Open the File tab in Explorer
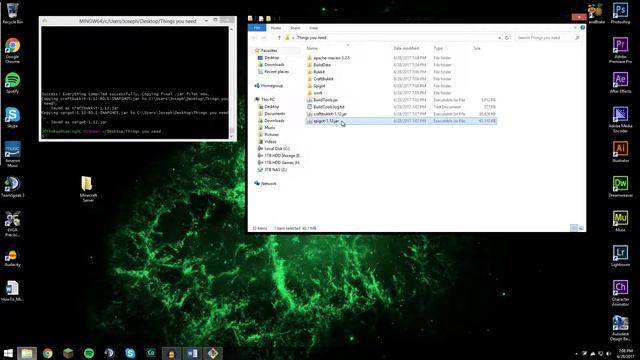Screen dimensions: 640x360 pyautogui.click(x=257, y=28)
